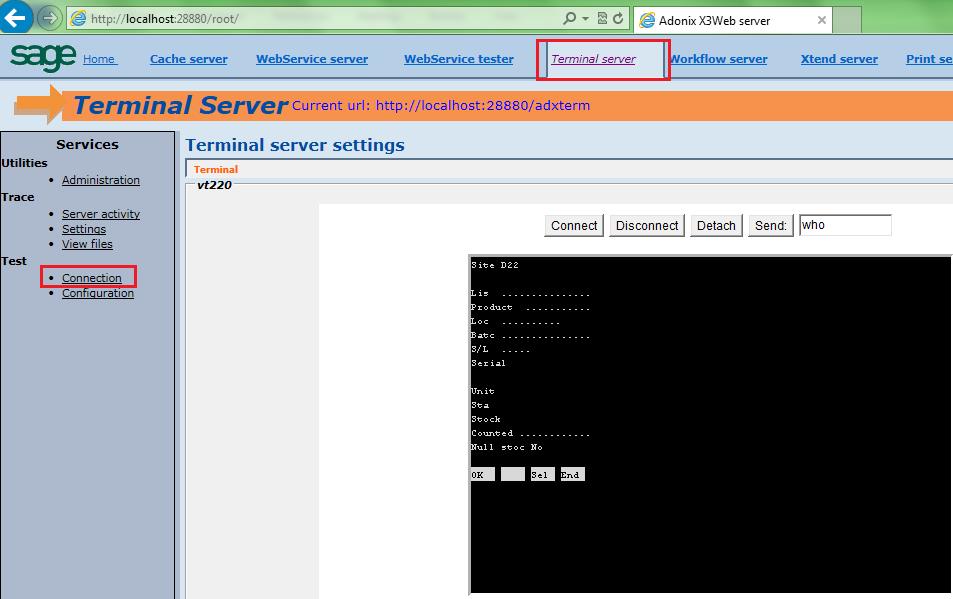Click the OK key in the terminal

[483, 474]
